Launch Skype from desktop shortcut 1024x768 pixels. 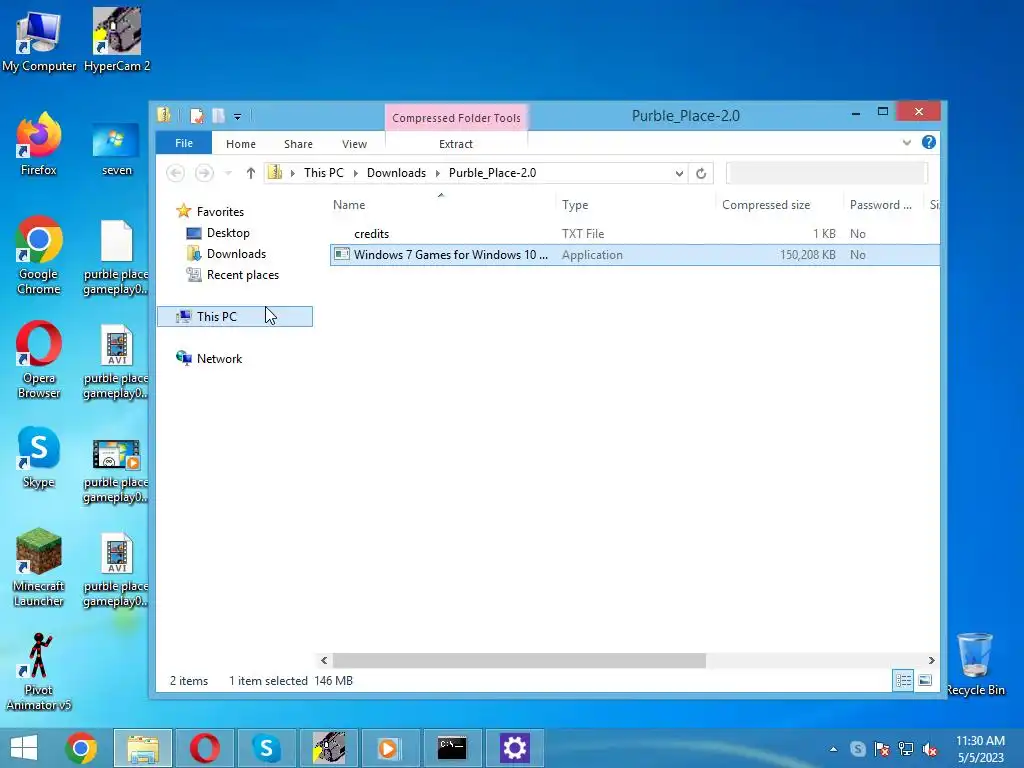coord(39,458)
